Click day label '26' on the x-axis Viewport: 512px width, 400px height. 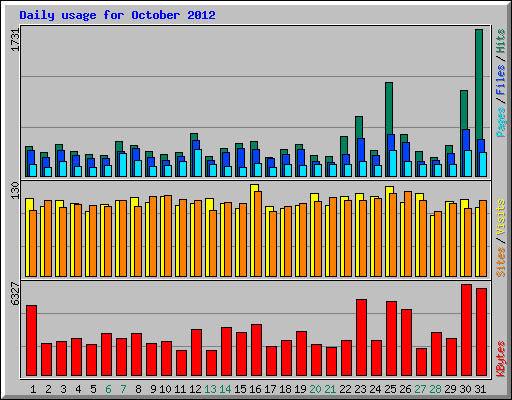click(405, 389)
